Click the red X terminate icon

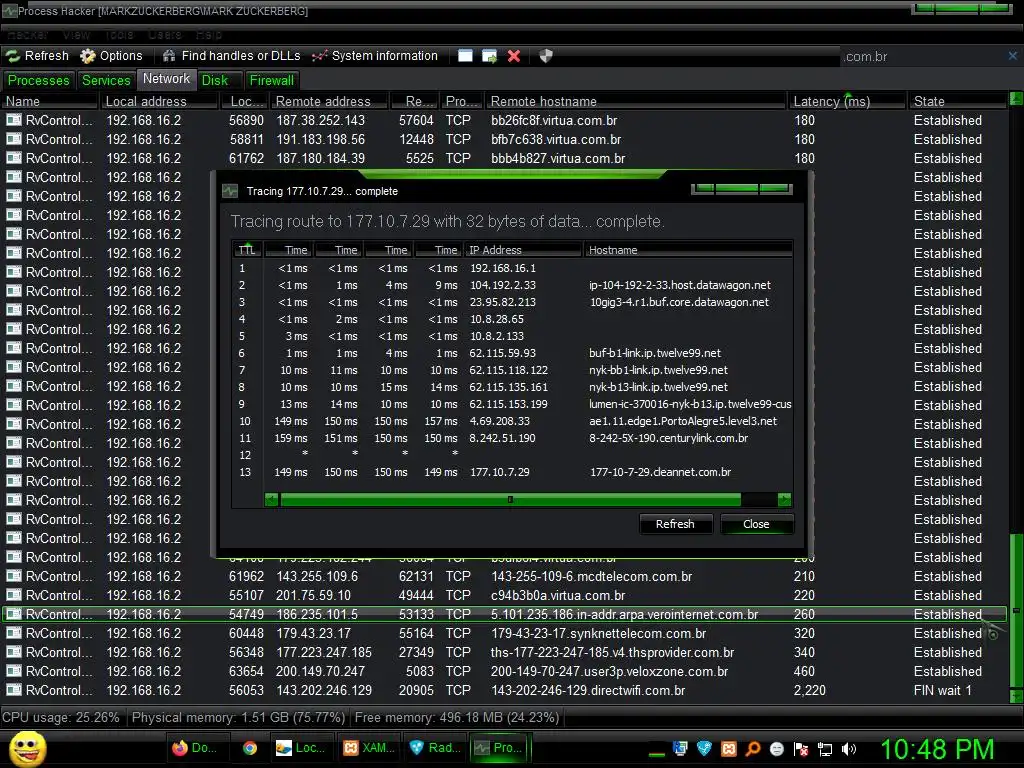pyautogui.click(x=514, y=56)
